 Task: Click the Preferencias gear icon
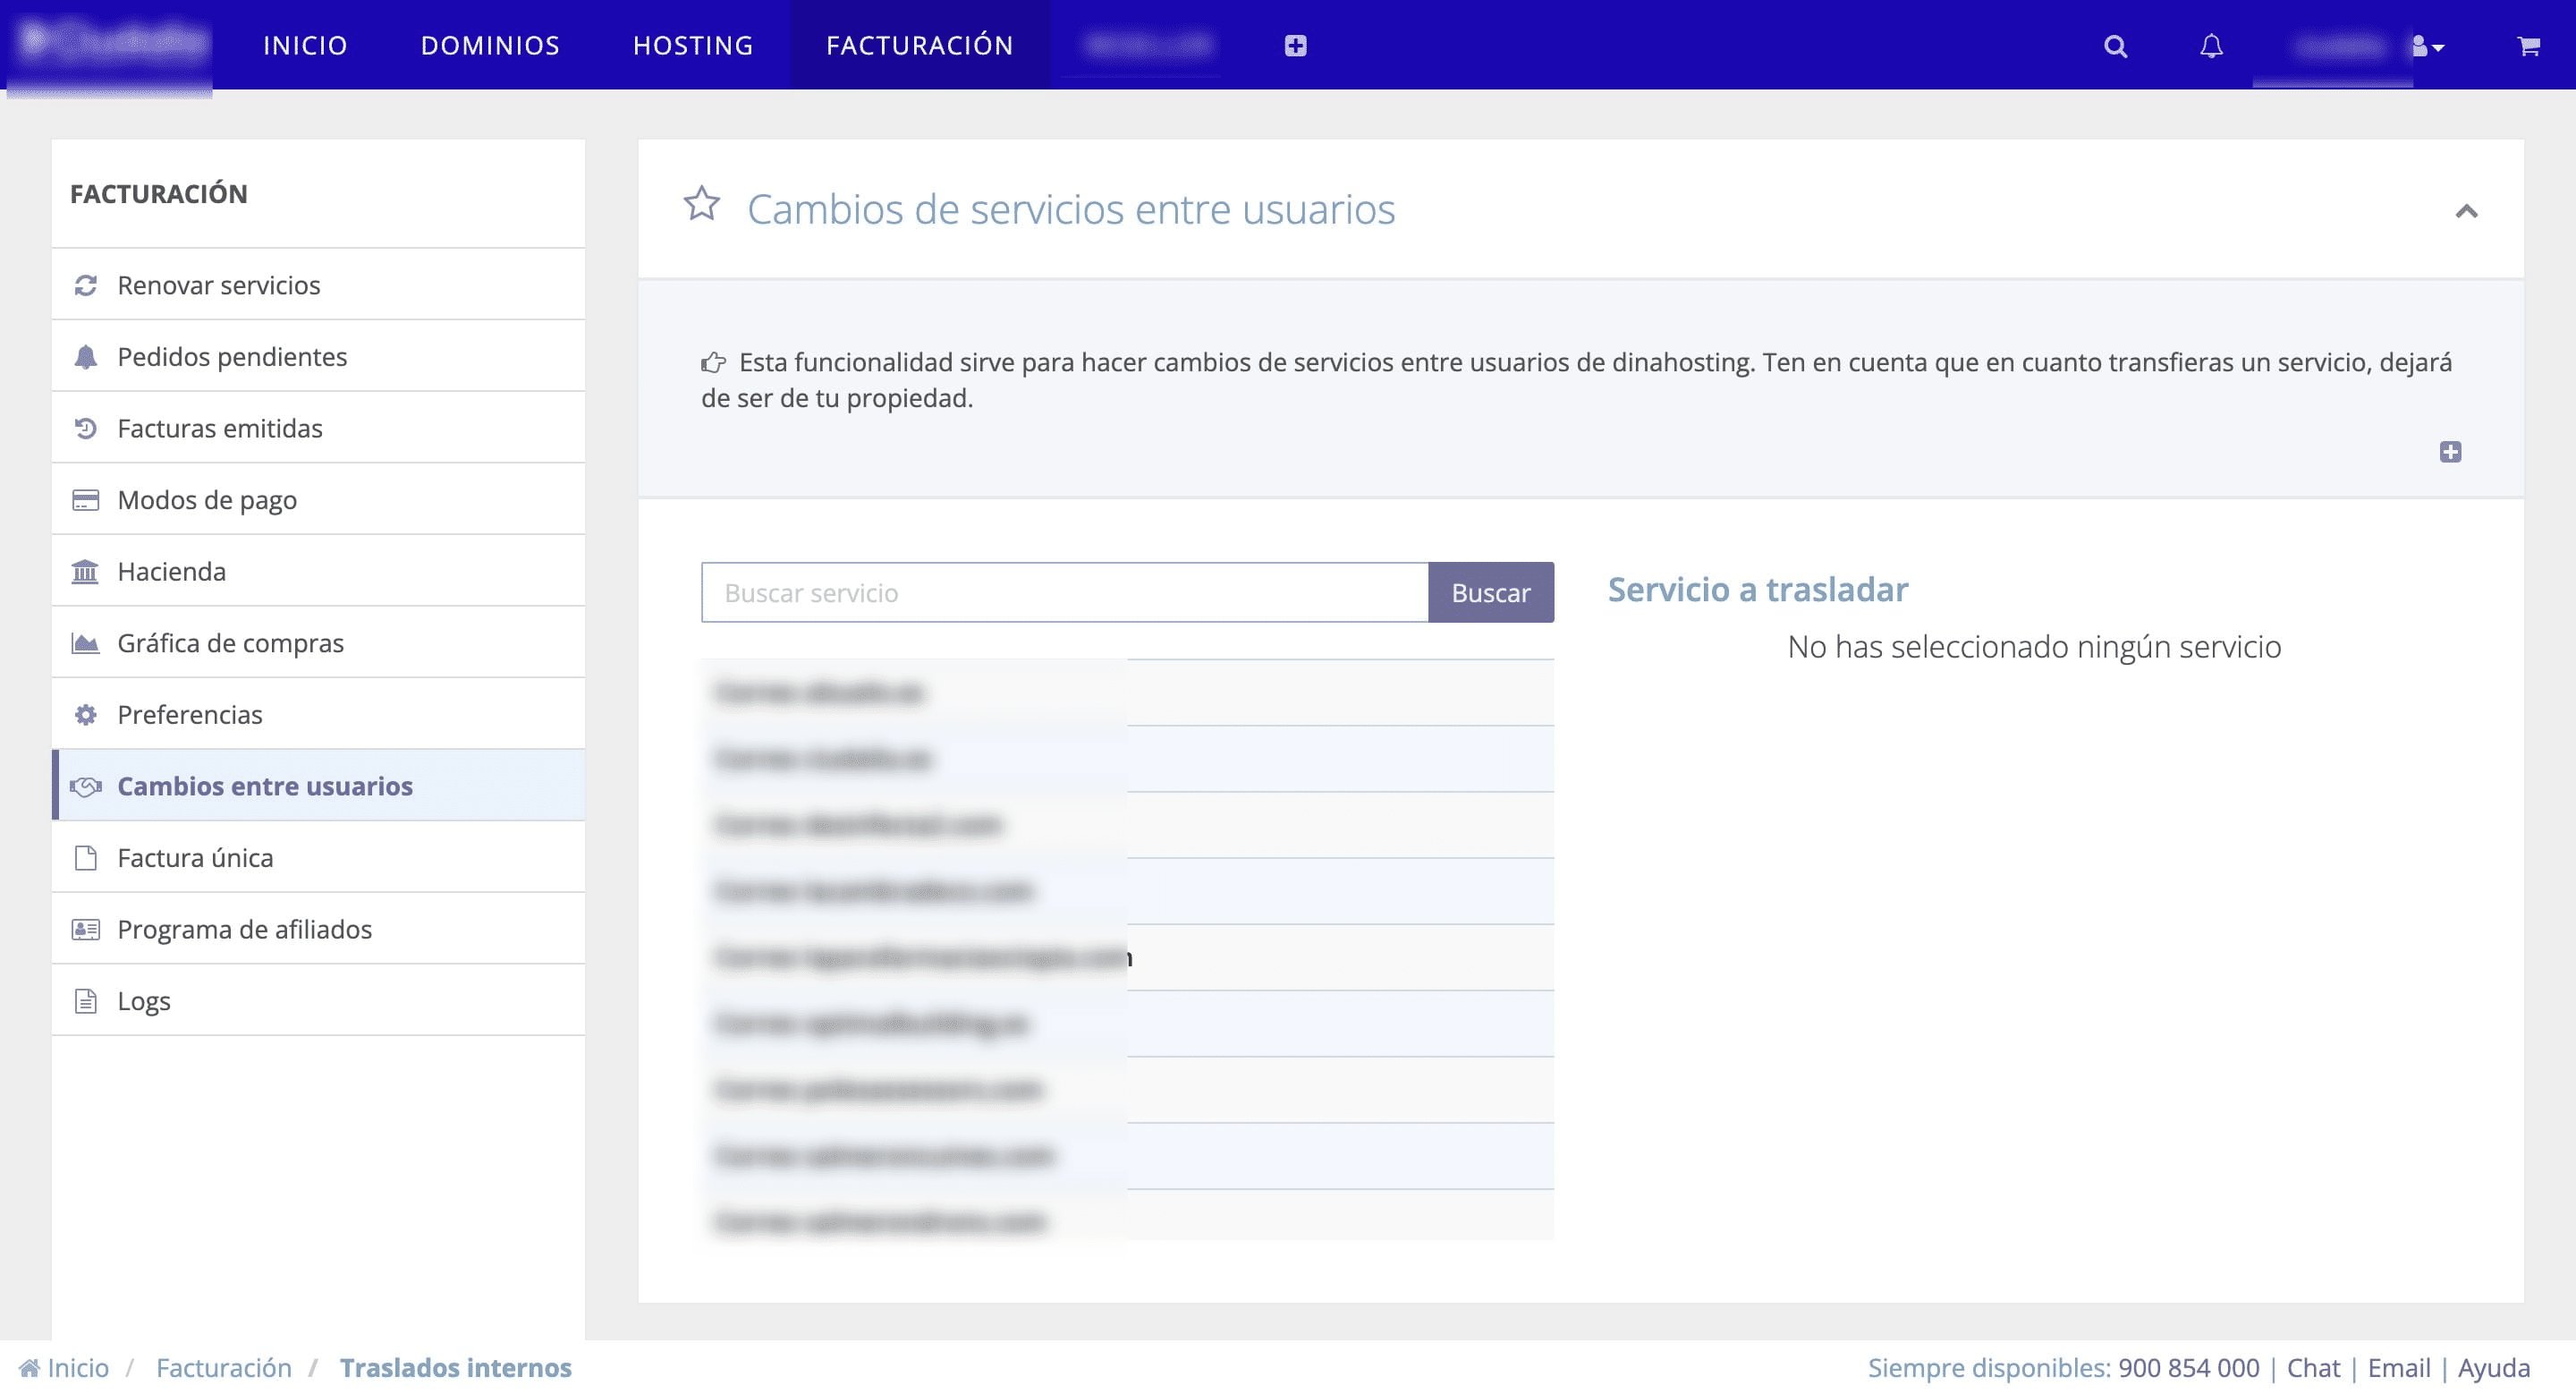point(85,714)
